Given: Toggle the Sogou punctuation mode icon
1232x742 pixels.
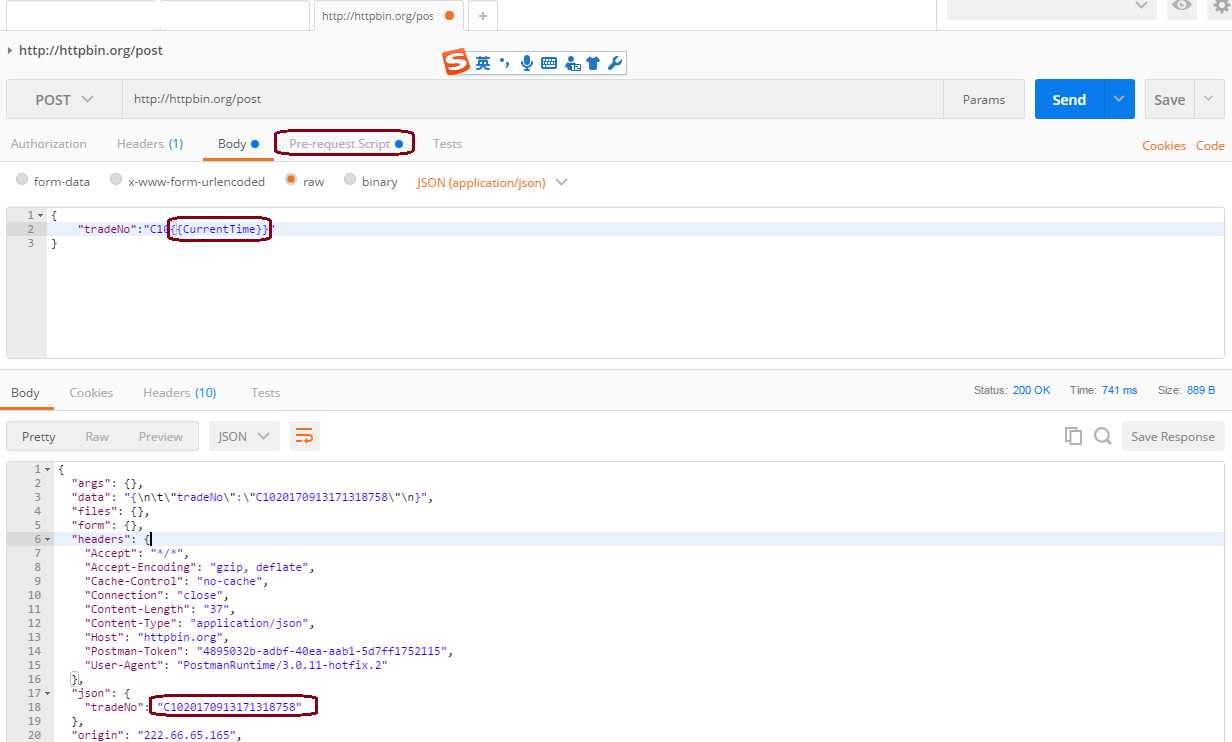Looking at the screenshot, I should (x=505, y=63).
